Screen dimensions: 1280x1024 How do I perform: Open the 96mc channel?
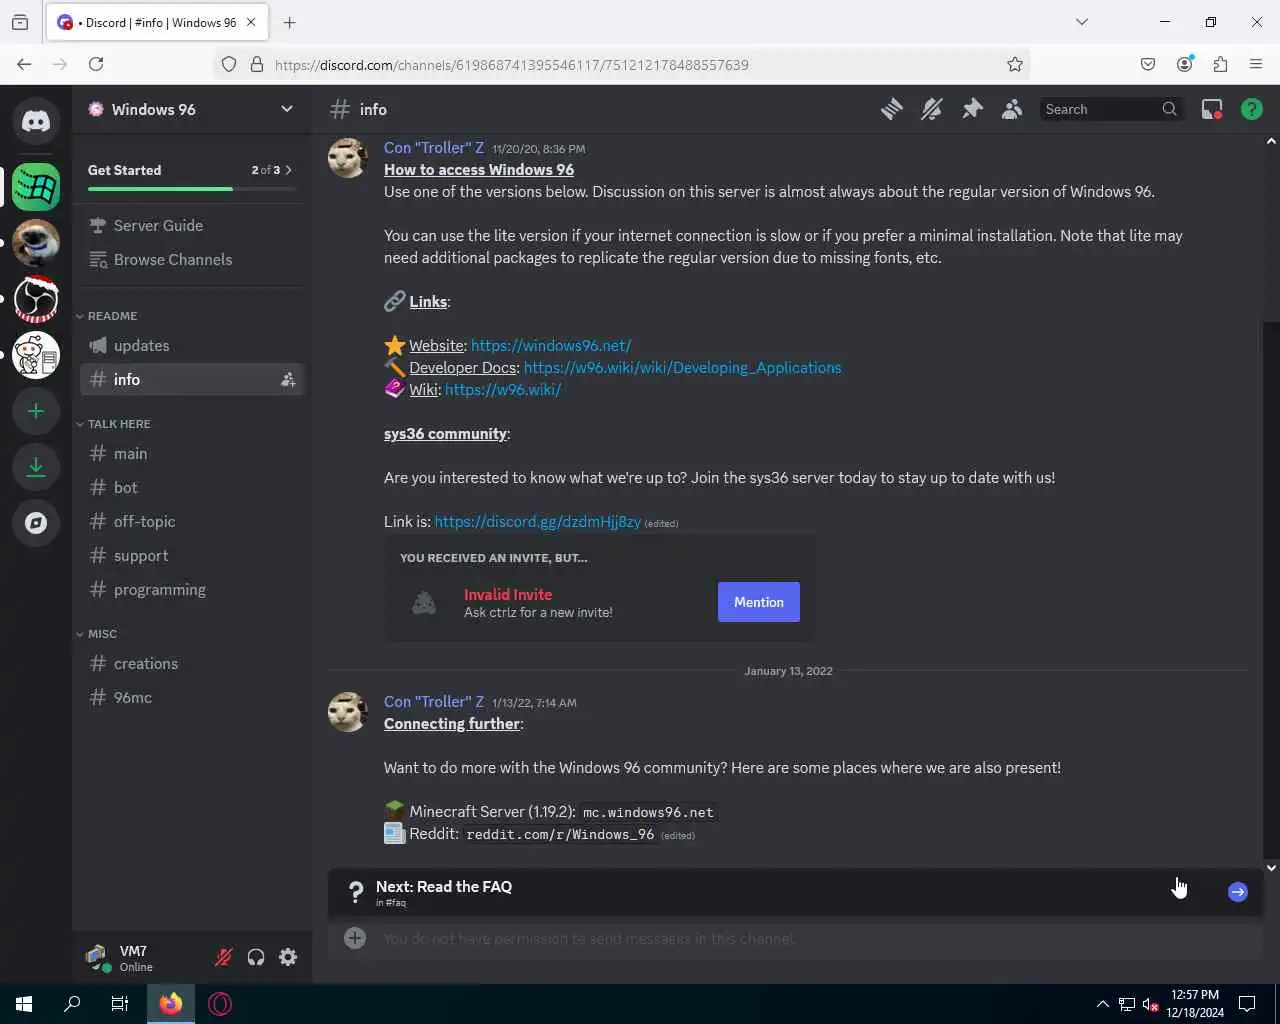coord(192,697)
